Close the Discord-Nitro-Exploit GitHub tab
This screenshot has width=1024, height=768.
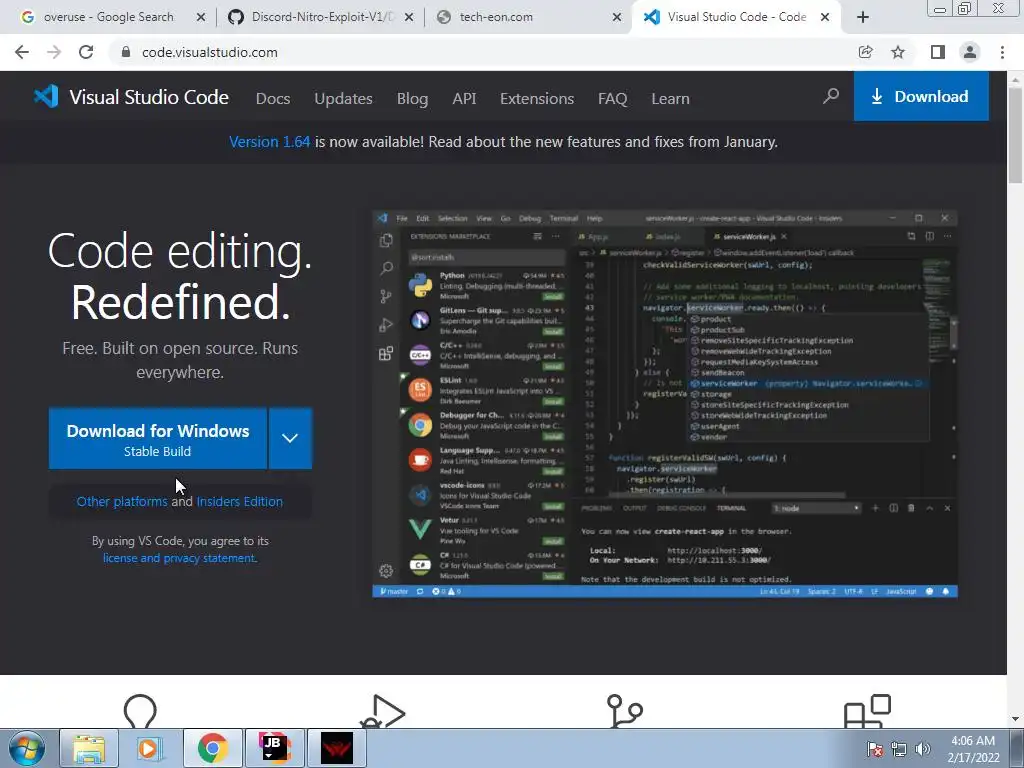pos(409,18)
